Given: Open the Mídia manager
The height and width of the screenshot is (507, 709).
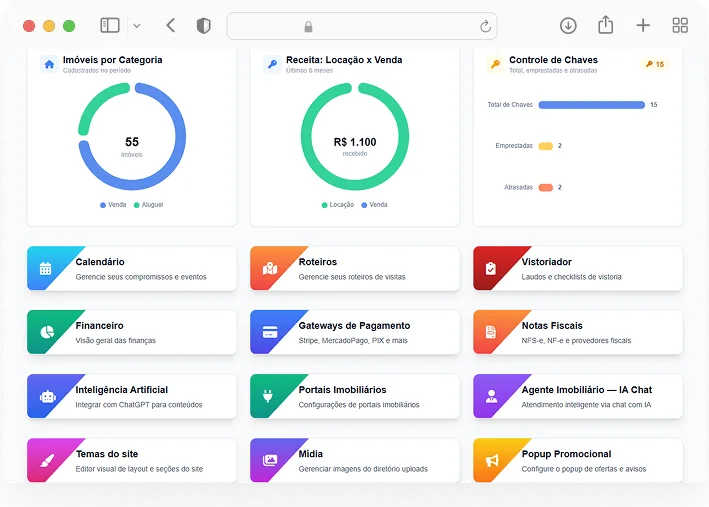Looking at the screenshot, I should coord(354,460).
